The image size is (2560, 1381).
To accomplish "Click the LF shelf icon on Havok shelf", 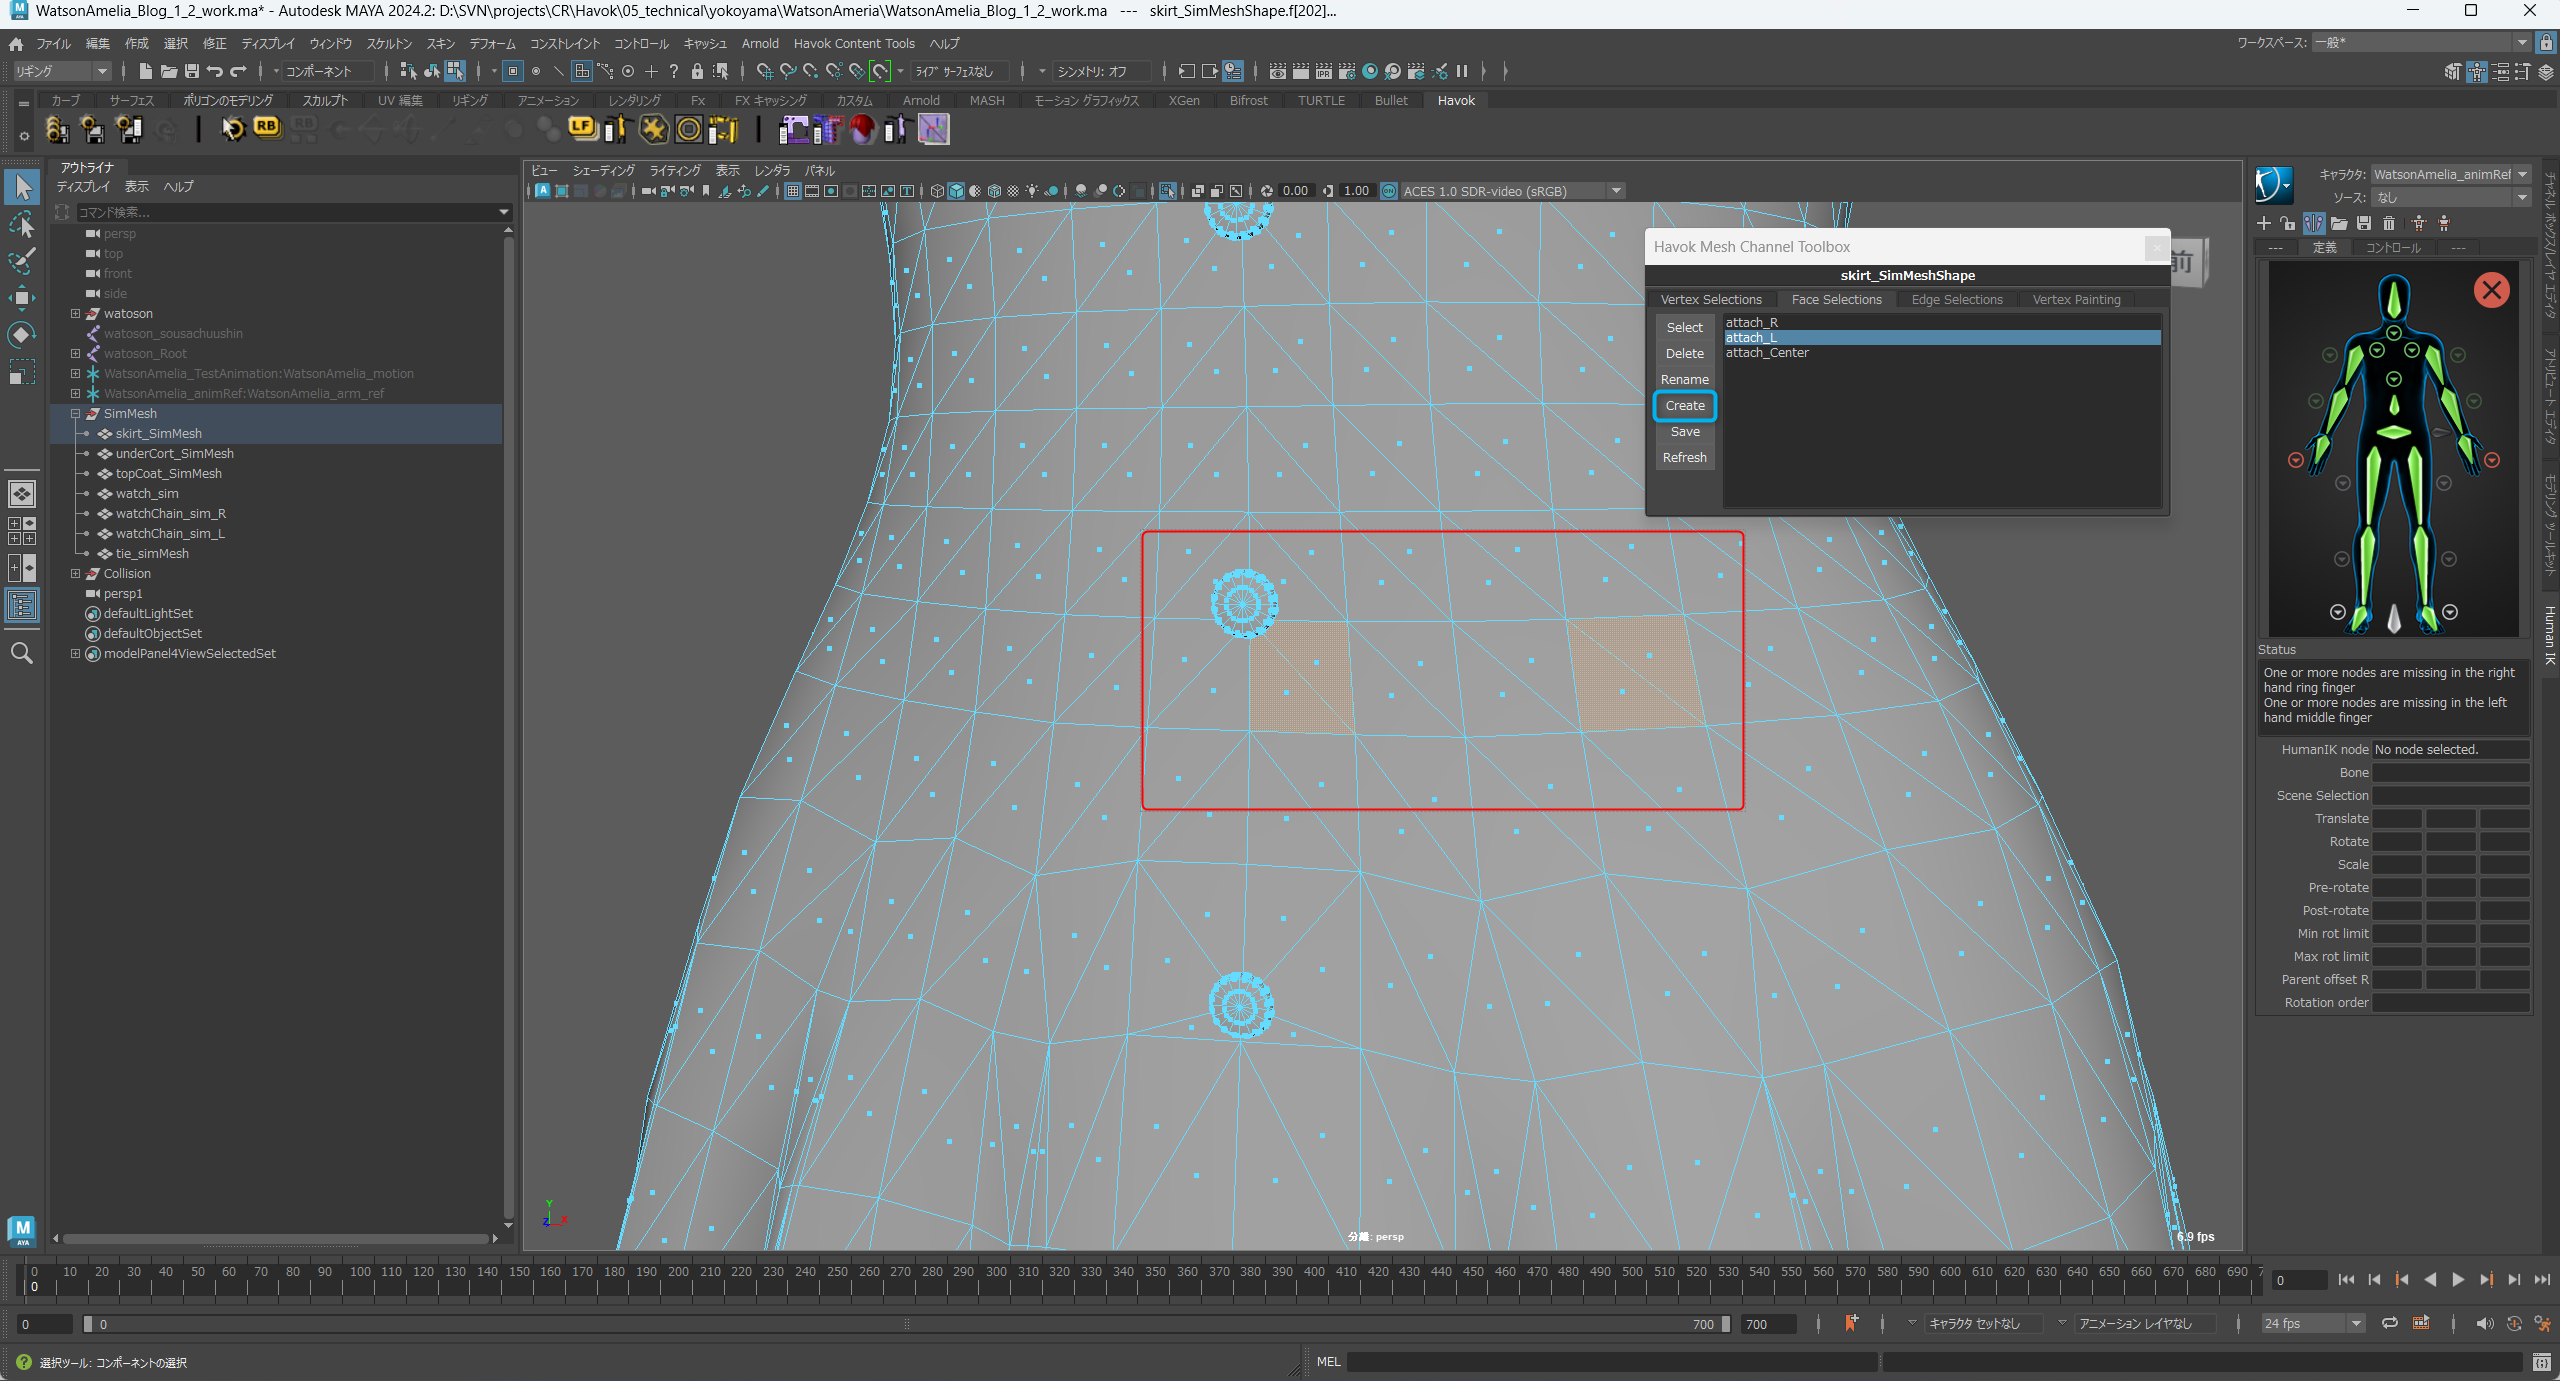I will (x=582, y=128).
